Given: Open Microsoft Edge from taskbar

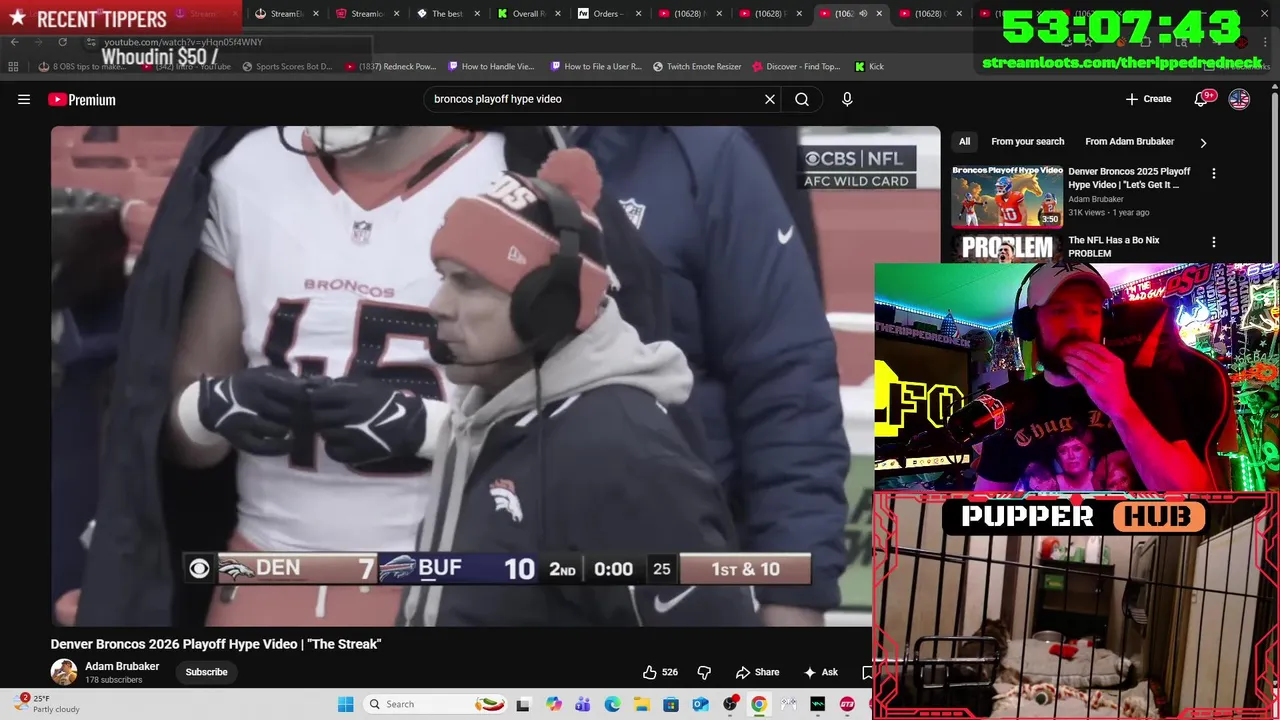Looking at the screenshot, I should click(x=612, y=705).
